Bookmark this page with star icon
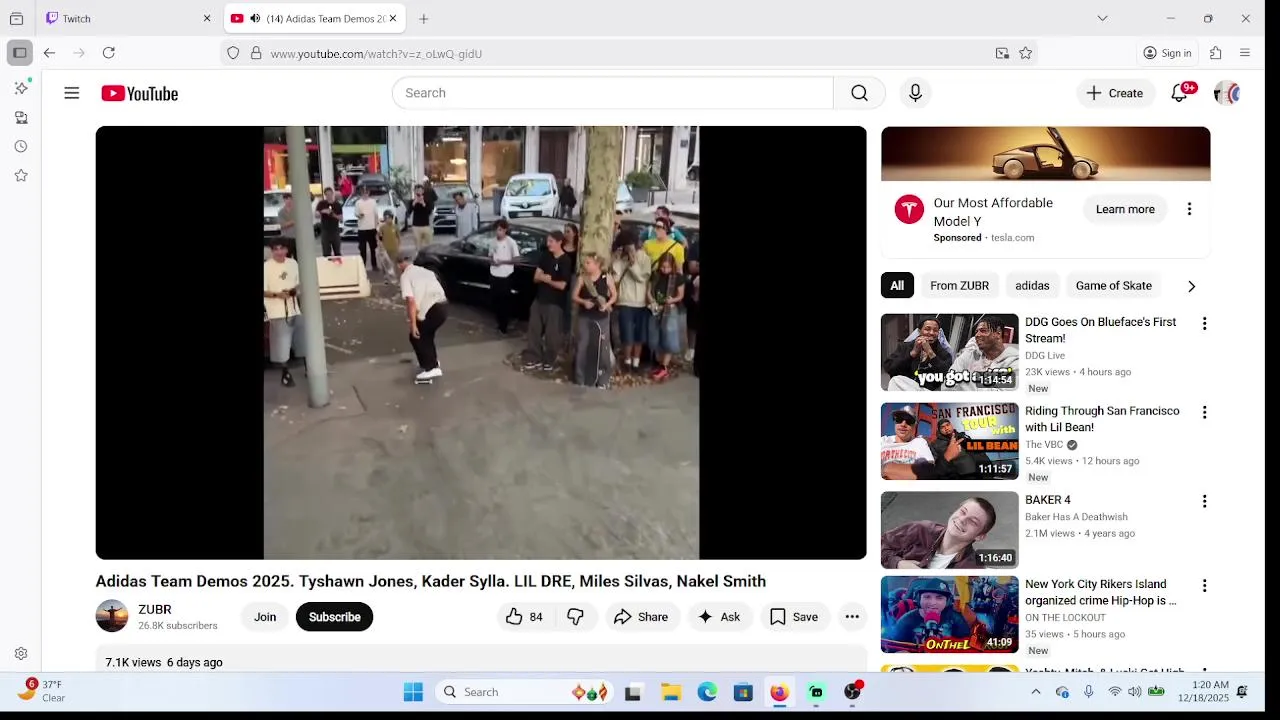The width and height of the screenshot is (1280, 720). click(x=1025, y=53)
